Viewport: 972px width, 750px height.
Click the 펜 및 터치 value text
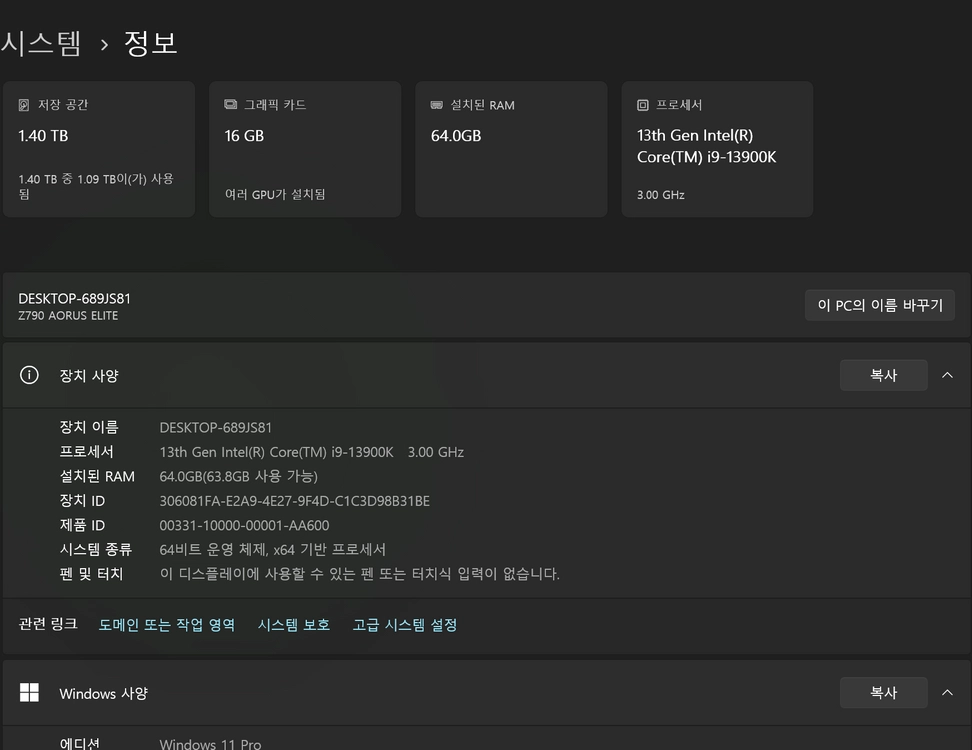pyautogui.click(x=360, y=574)
